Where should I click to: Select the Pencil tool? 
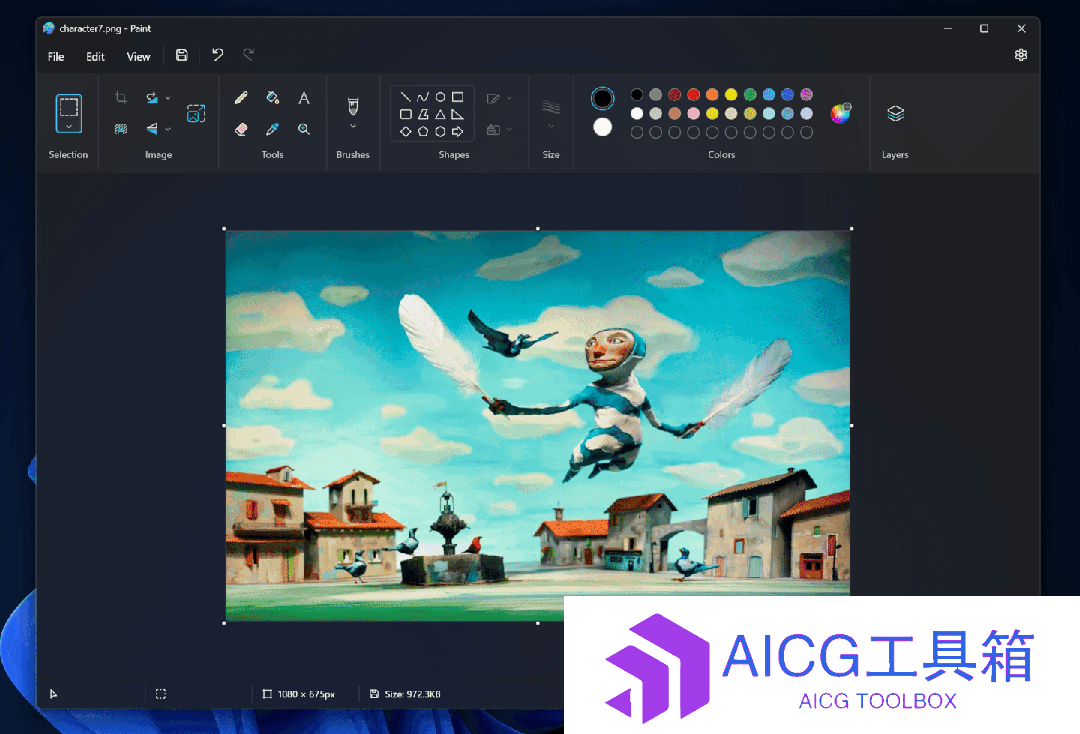(x=240, y=98)
